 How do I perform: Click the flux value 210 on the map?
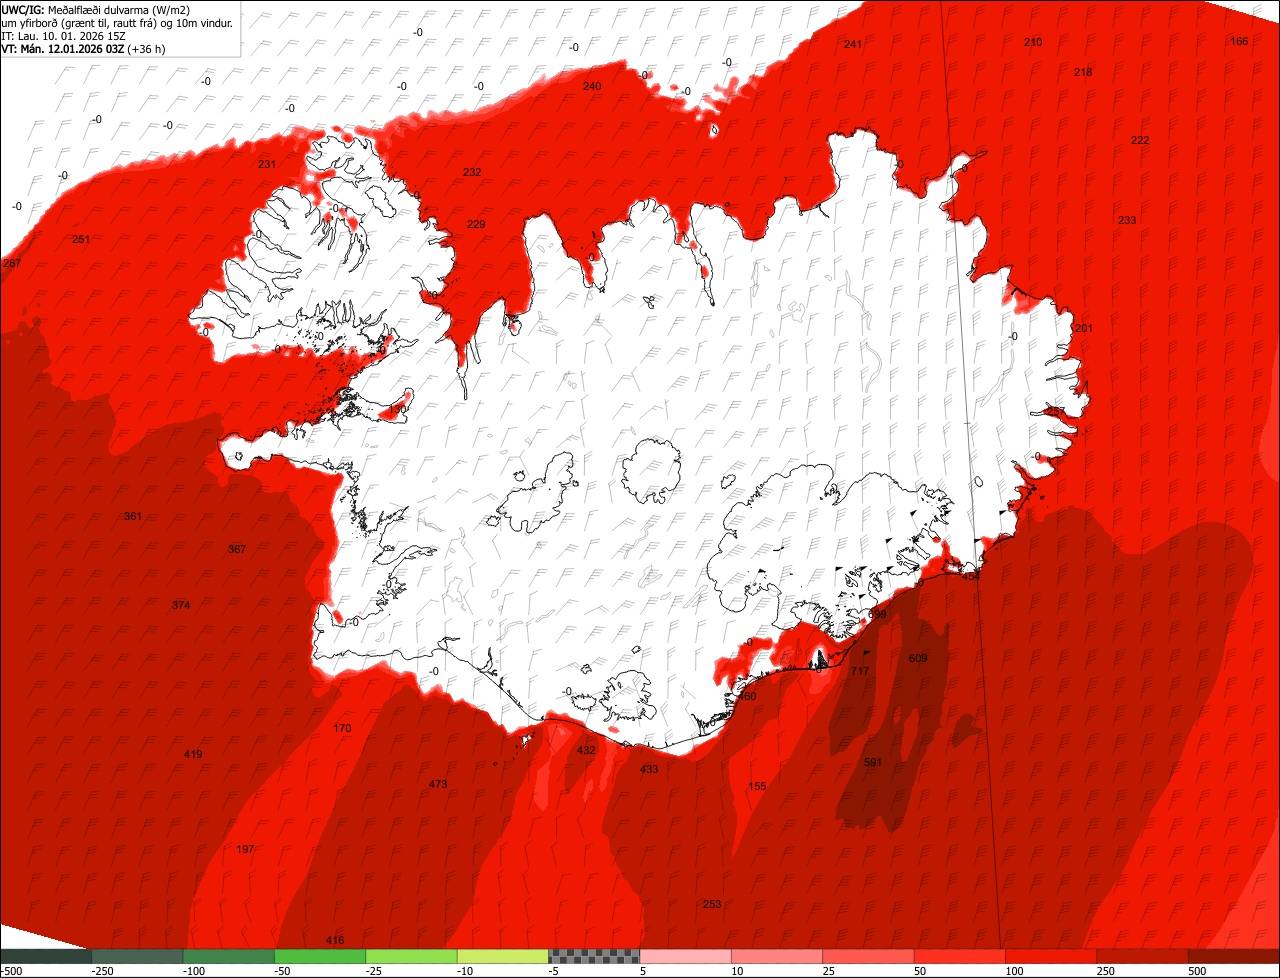1033,42
